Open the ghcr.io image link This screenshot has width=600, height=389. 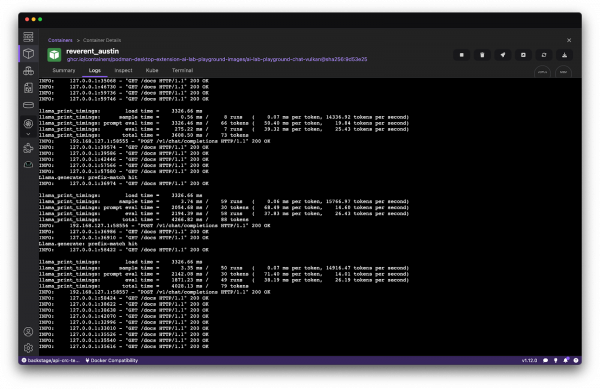tap(217, 59)
